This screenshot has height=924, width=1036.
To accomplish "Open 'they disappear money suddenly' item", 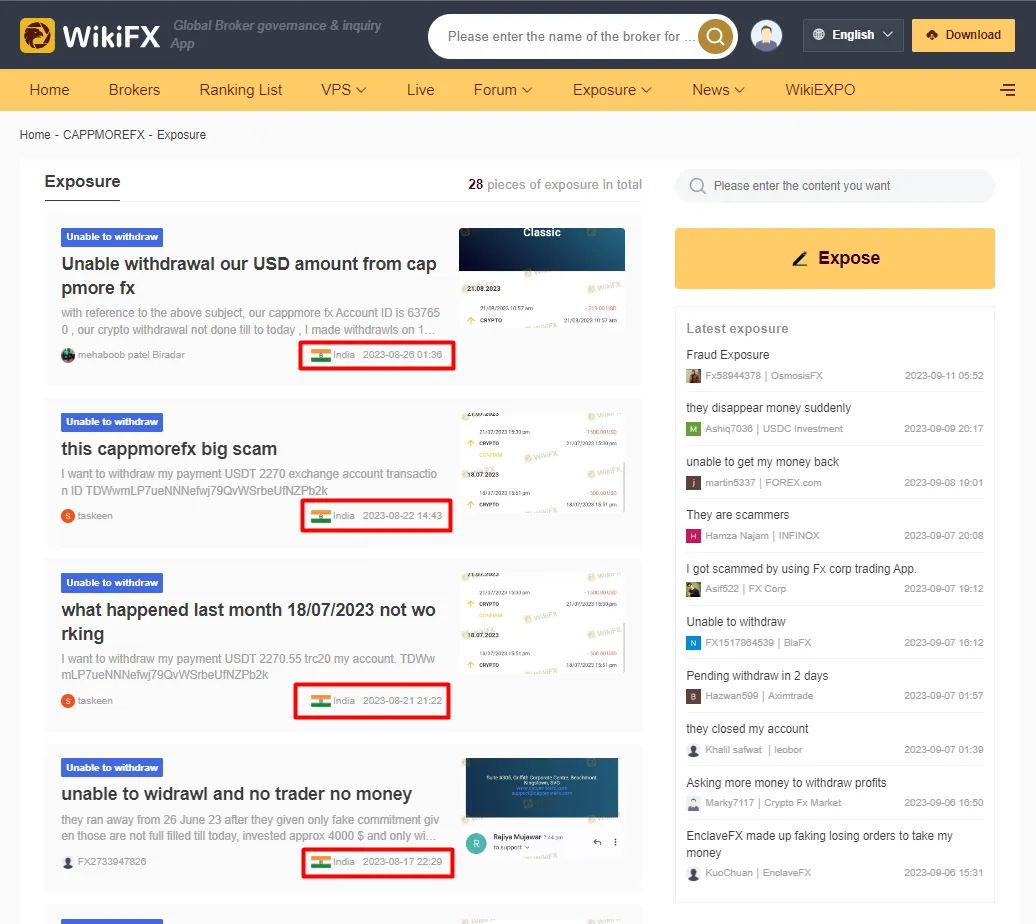I will coord(768,408).
